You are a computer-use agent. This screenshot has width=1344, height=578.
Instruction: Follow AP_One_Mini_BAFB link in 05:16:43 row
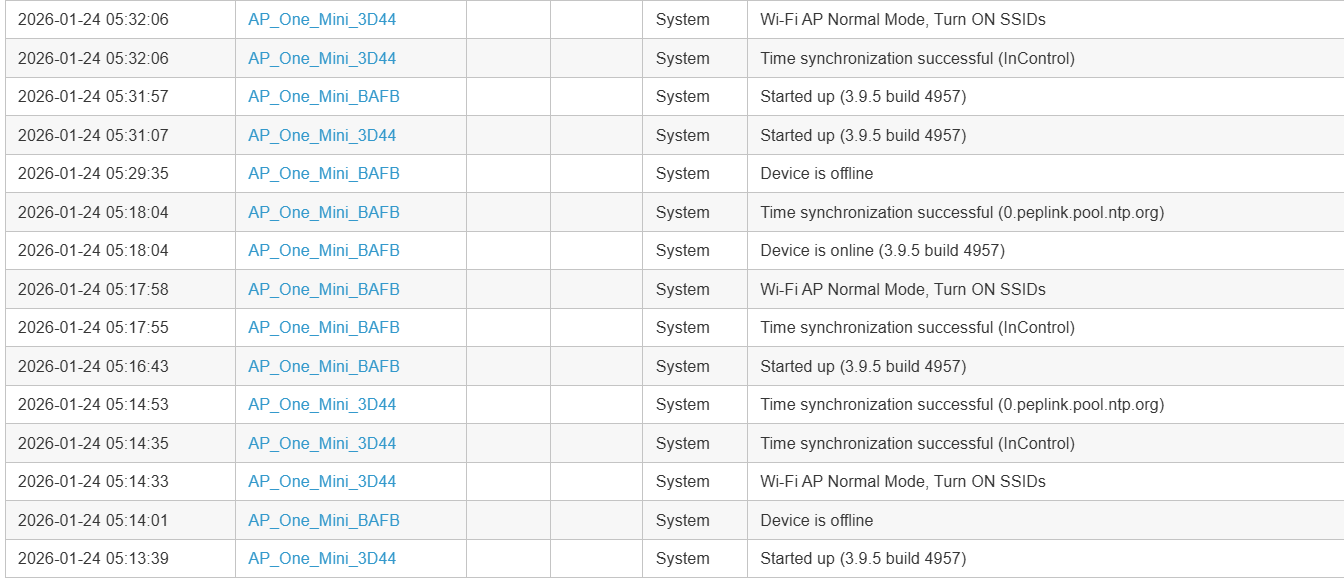click(x=324, y=367)
